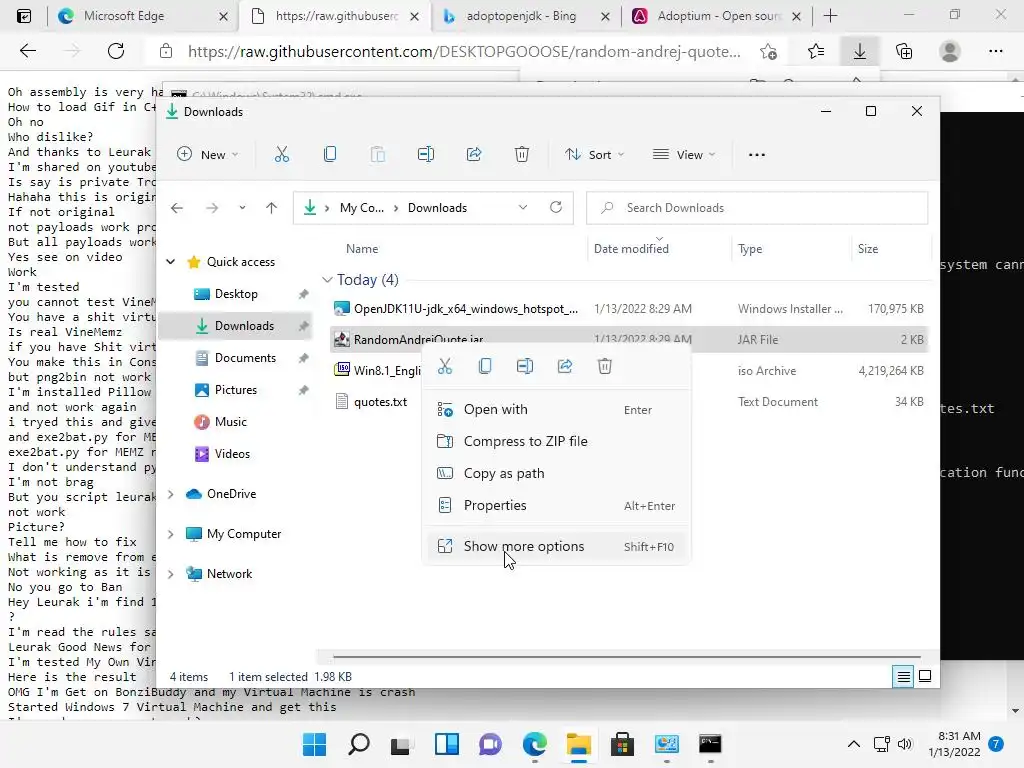Open Widgets from taskbar

pos(447,744)
